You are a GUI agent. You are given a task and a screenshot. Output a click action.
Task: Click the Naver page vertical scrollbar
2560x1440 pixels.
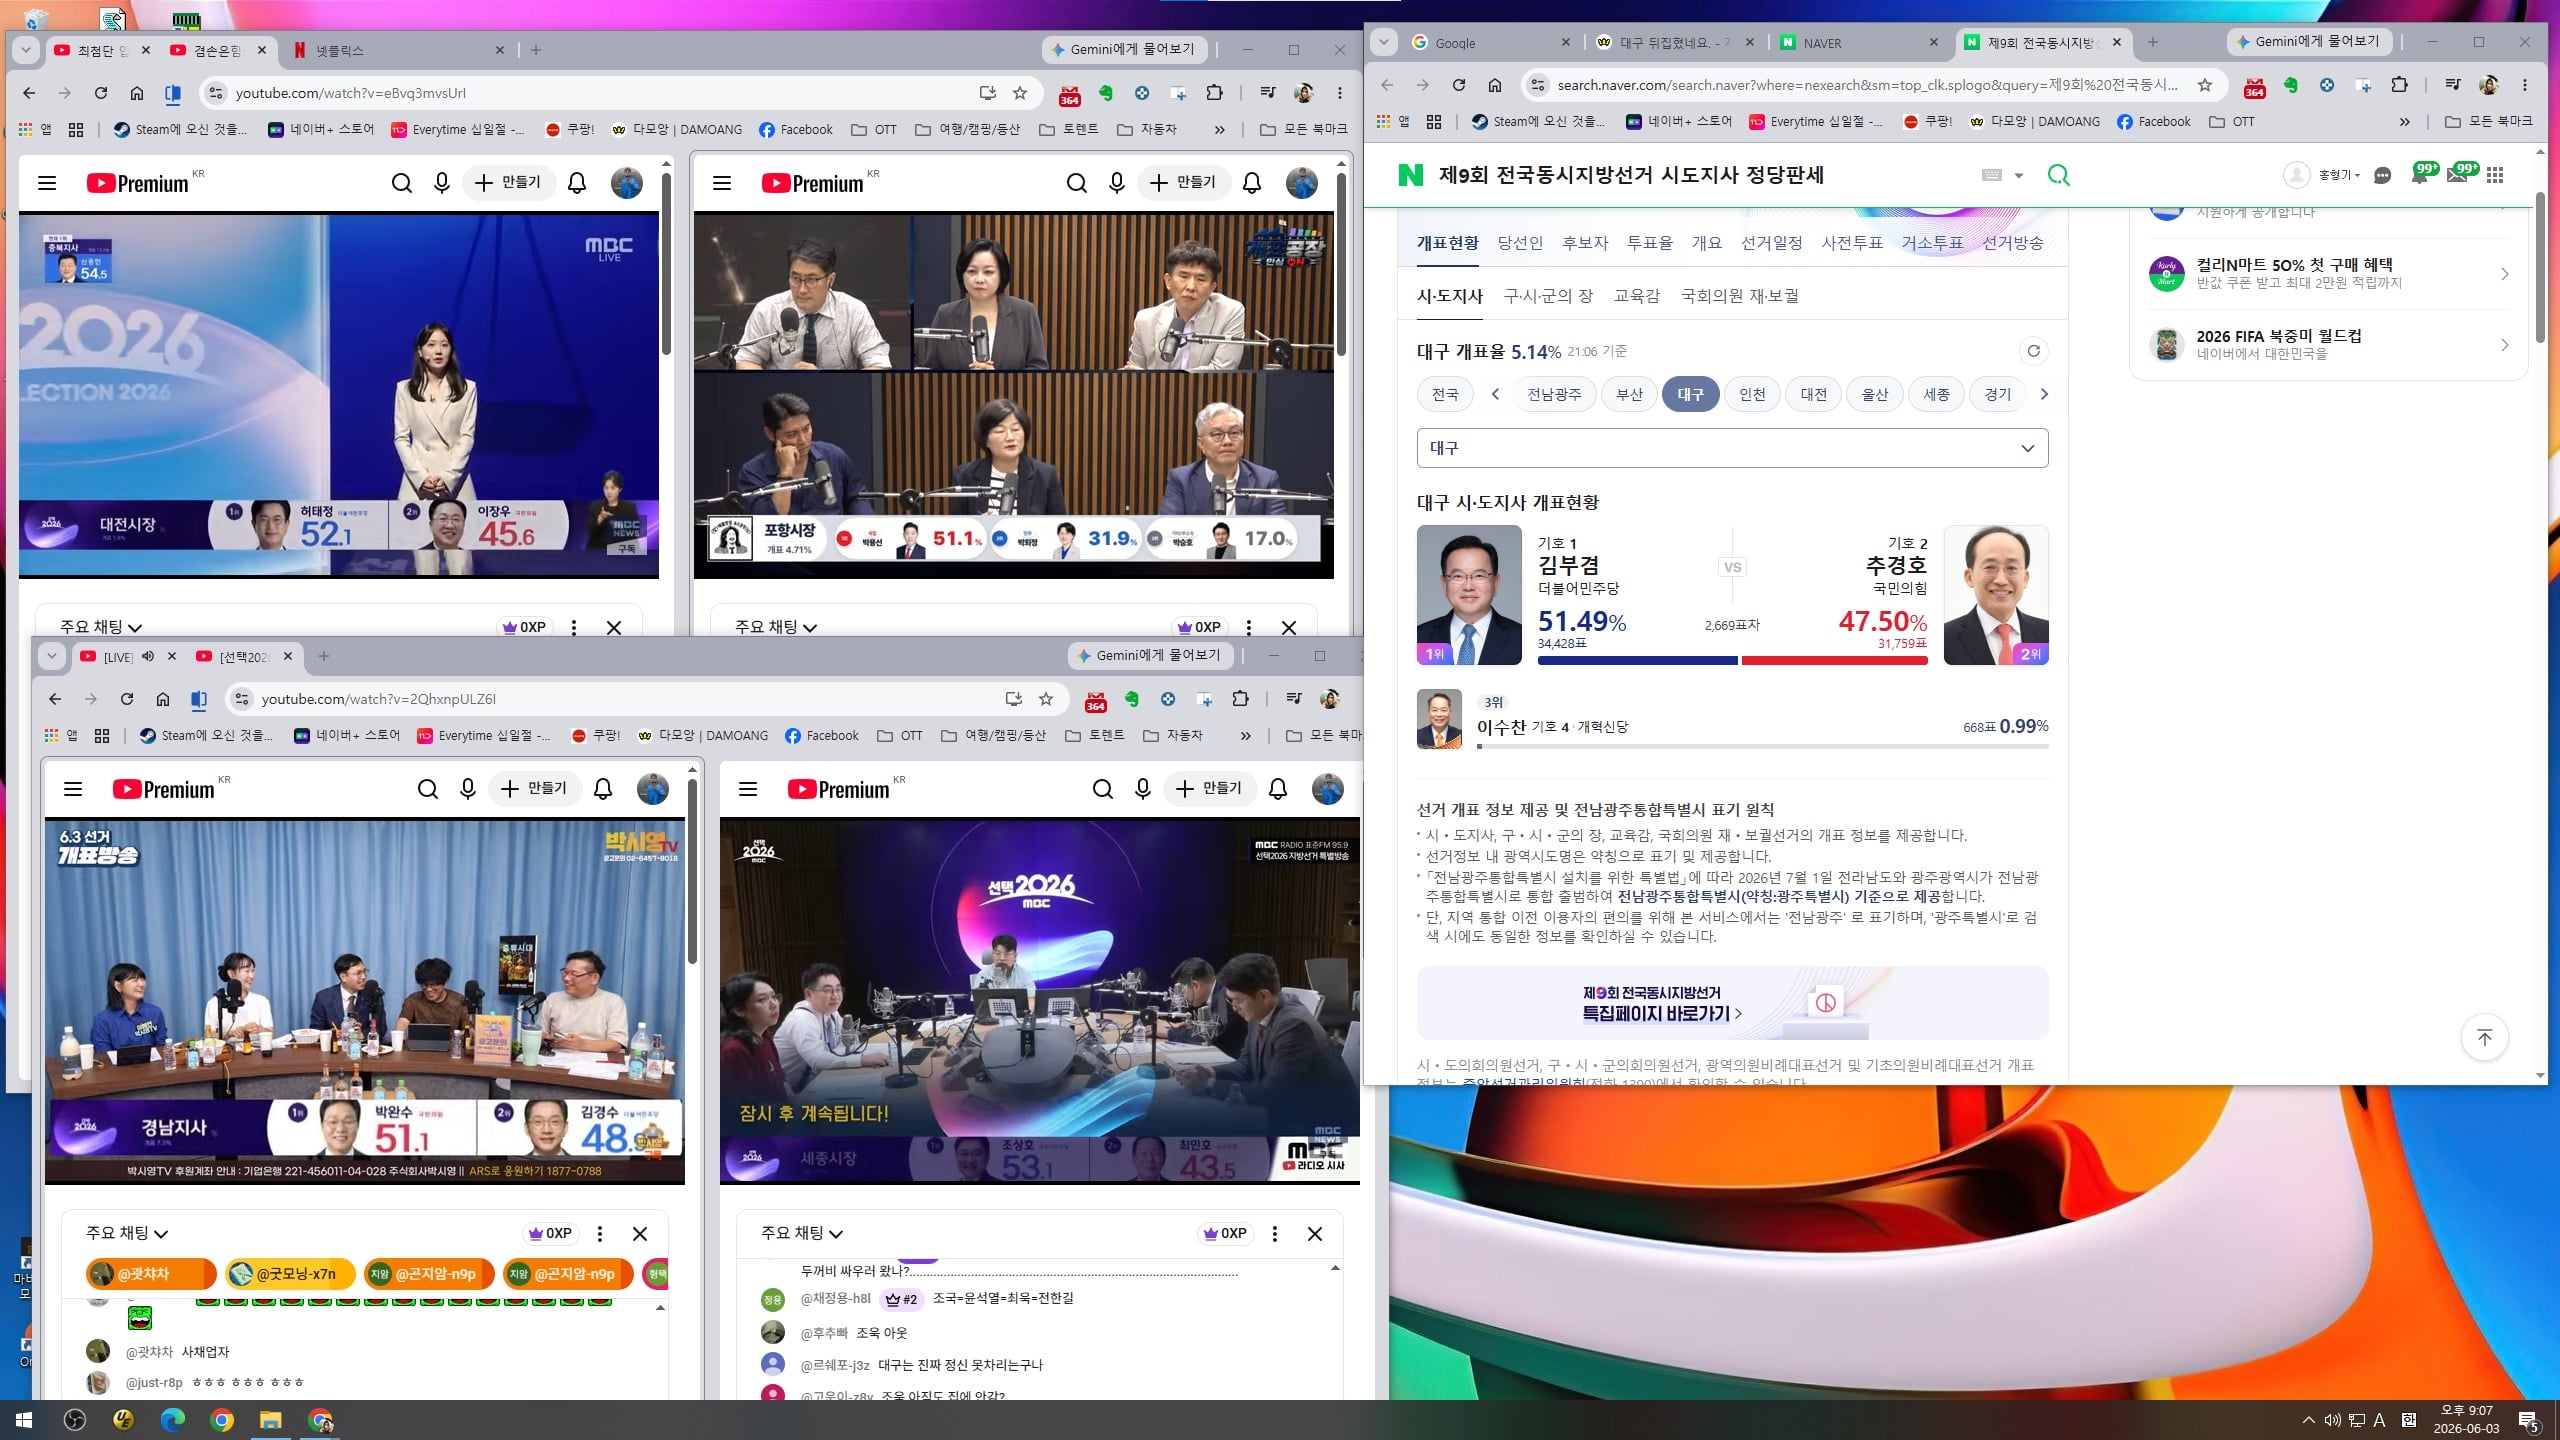pyautogui.click(x=2540, y=268)
